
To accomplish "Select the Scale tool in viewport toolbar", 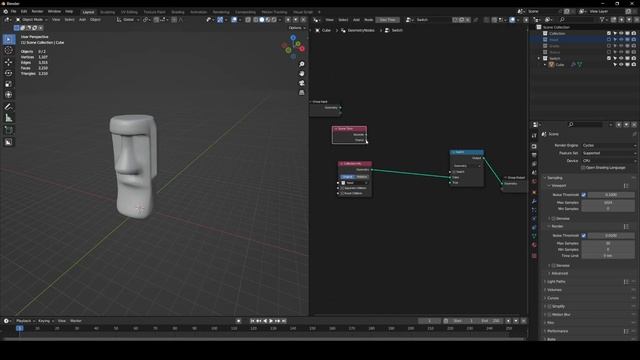I will [9, 84].
